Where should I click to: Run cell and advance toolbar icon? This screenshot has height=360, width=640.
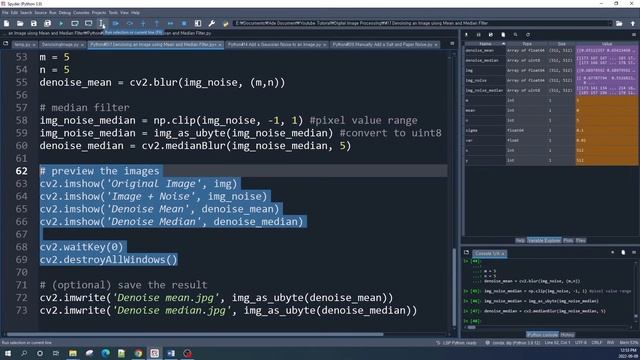pos(89,24)
